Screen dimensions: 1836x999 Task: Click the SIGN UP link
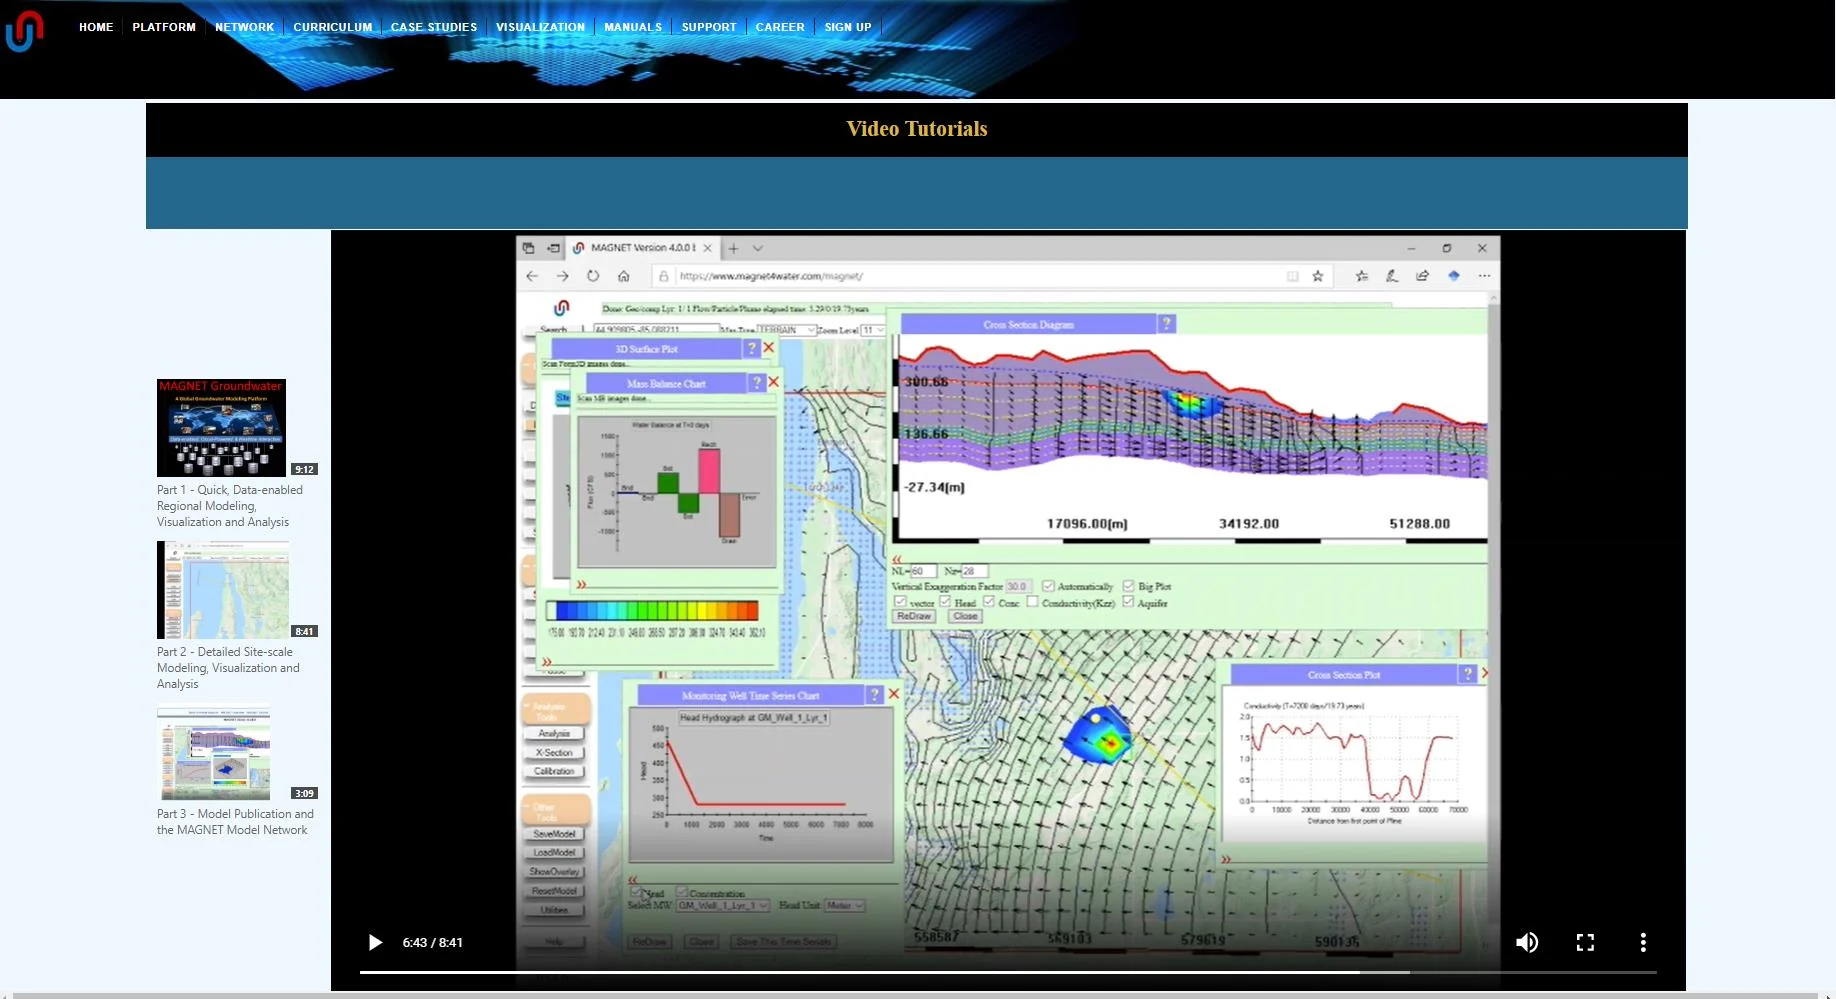pos(848,27)
